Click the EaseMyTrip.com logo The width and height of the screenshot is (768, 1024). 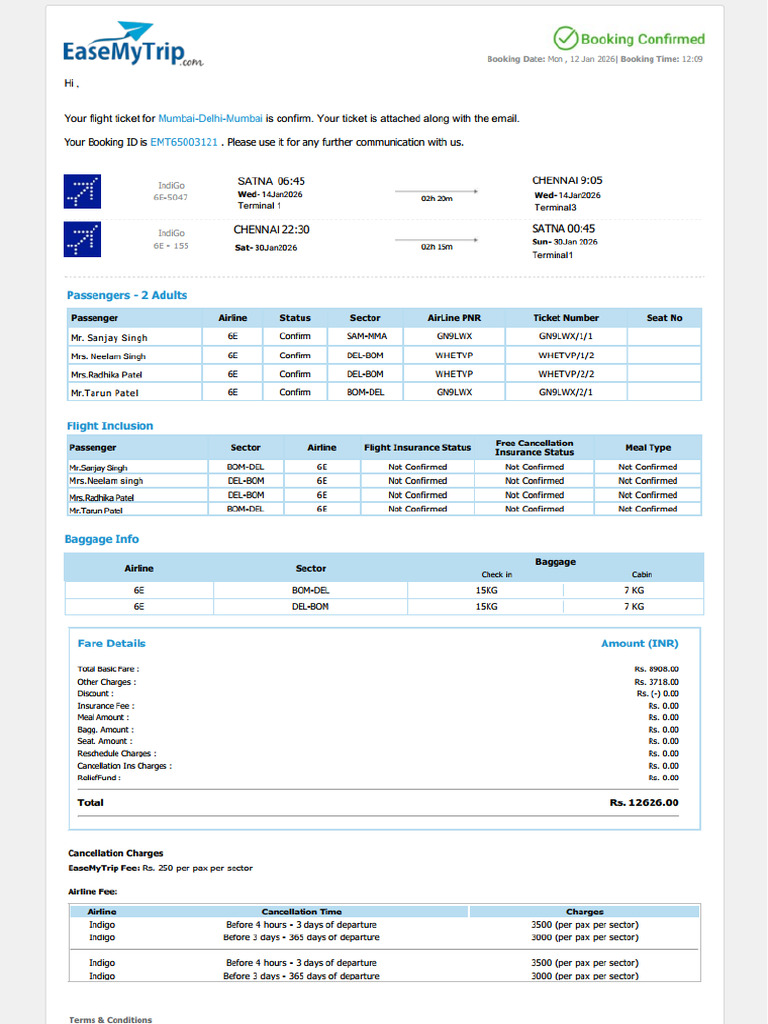pos(133,44)
